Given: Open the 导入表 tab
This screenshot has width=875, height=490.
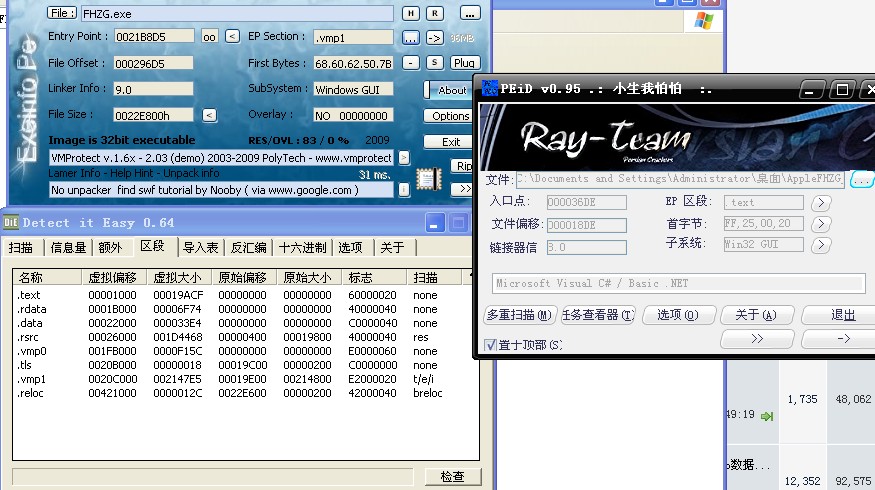Looking at the screenshot, I should tap(200, 247).
